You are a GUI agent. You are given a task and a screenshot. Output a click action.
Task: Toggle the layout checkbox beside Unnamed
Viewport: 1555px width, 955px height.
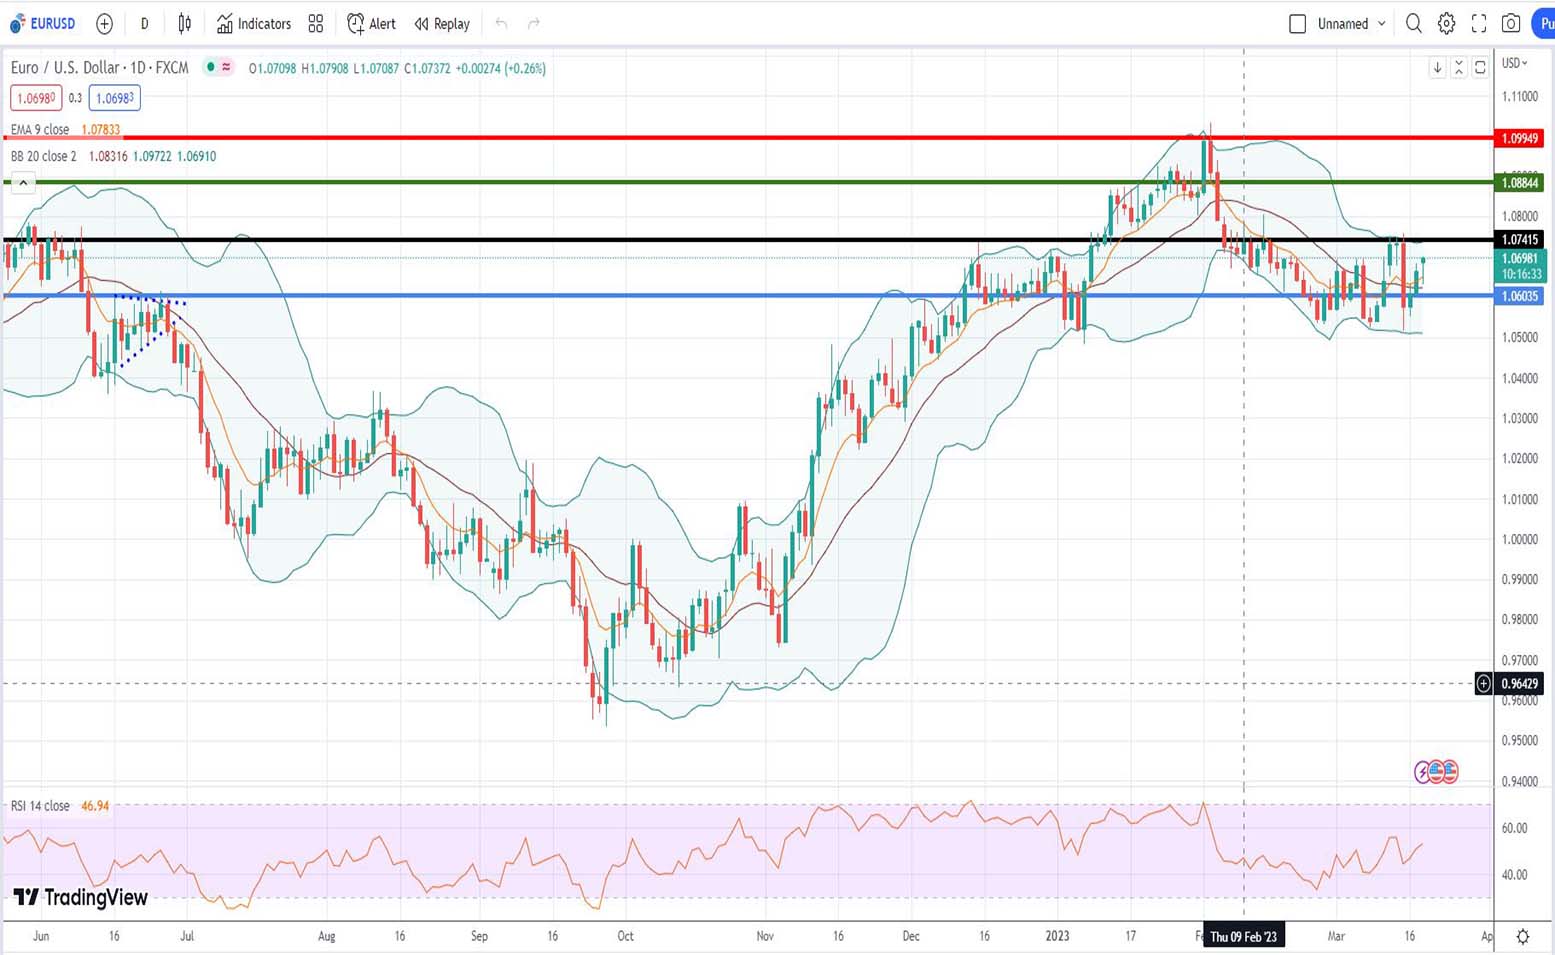click(1297, 23)
